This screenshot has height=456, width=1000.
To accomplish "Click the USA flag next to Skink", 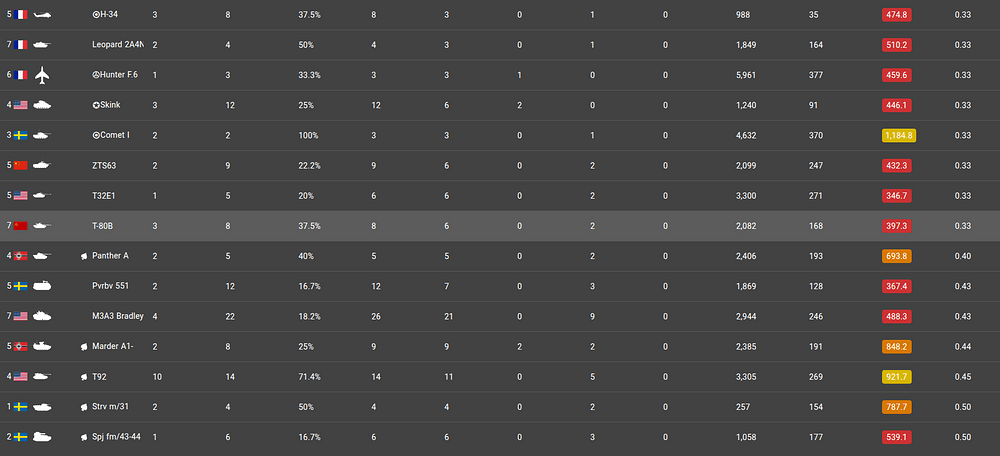I will pyautogui.click(x=20, y=105).
